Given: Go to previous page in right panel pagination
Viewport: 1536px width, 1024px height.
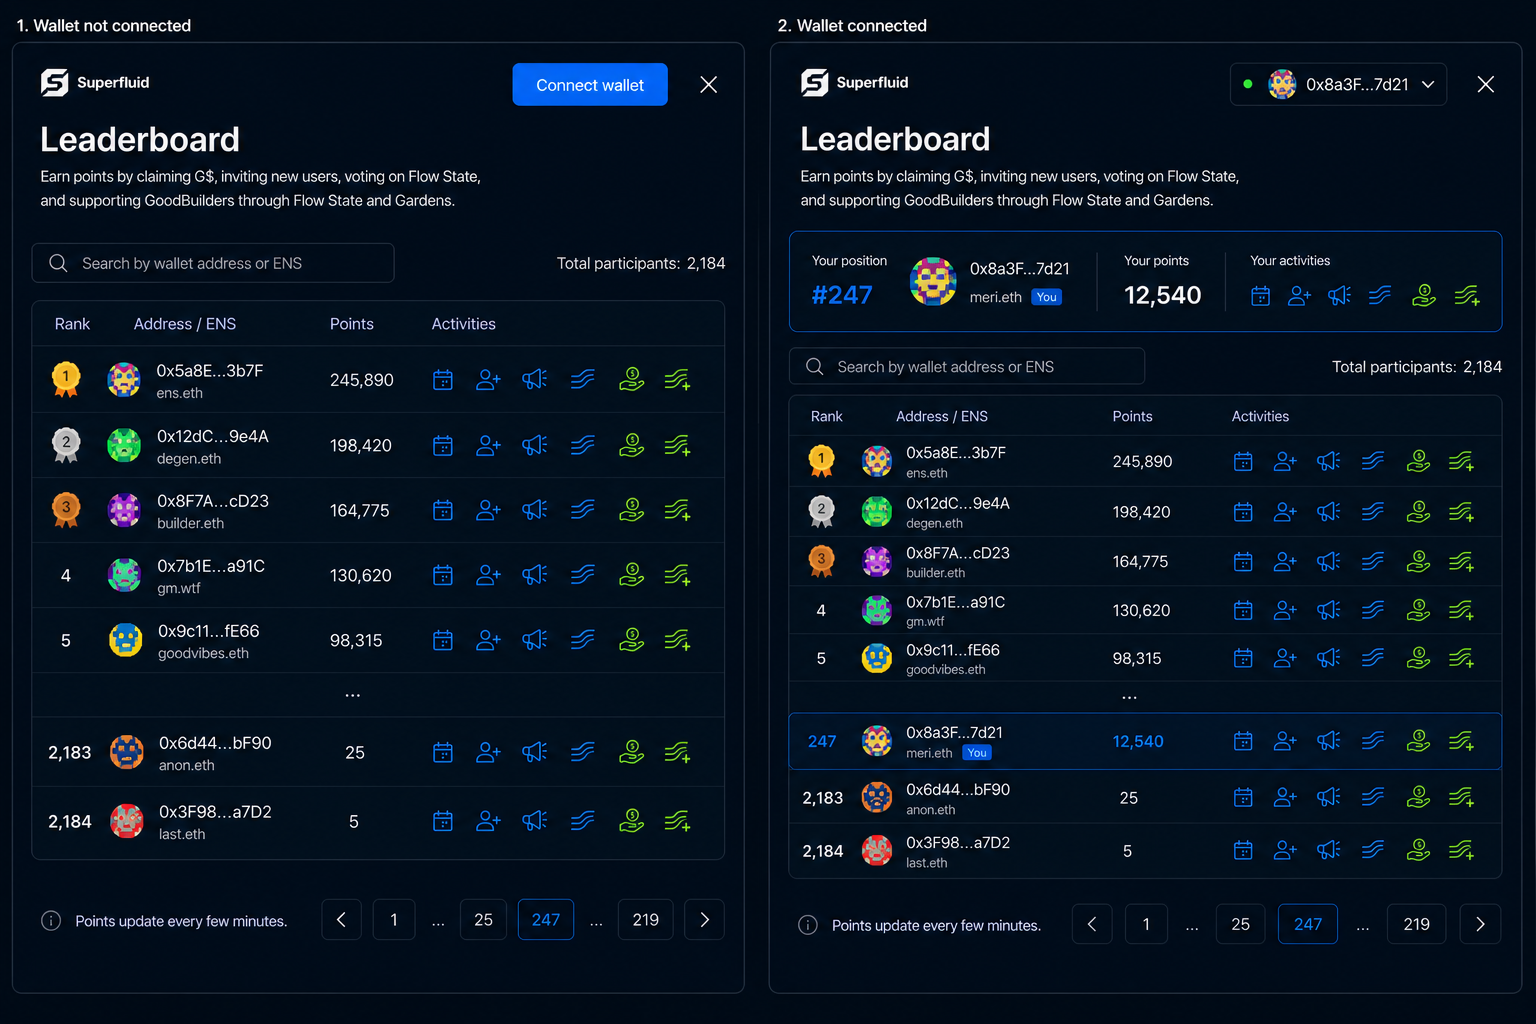Looking at the screenshot, I should (1092, 924).
